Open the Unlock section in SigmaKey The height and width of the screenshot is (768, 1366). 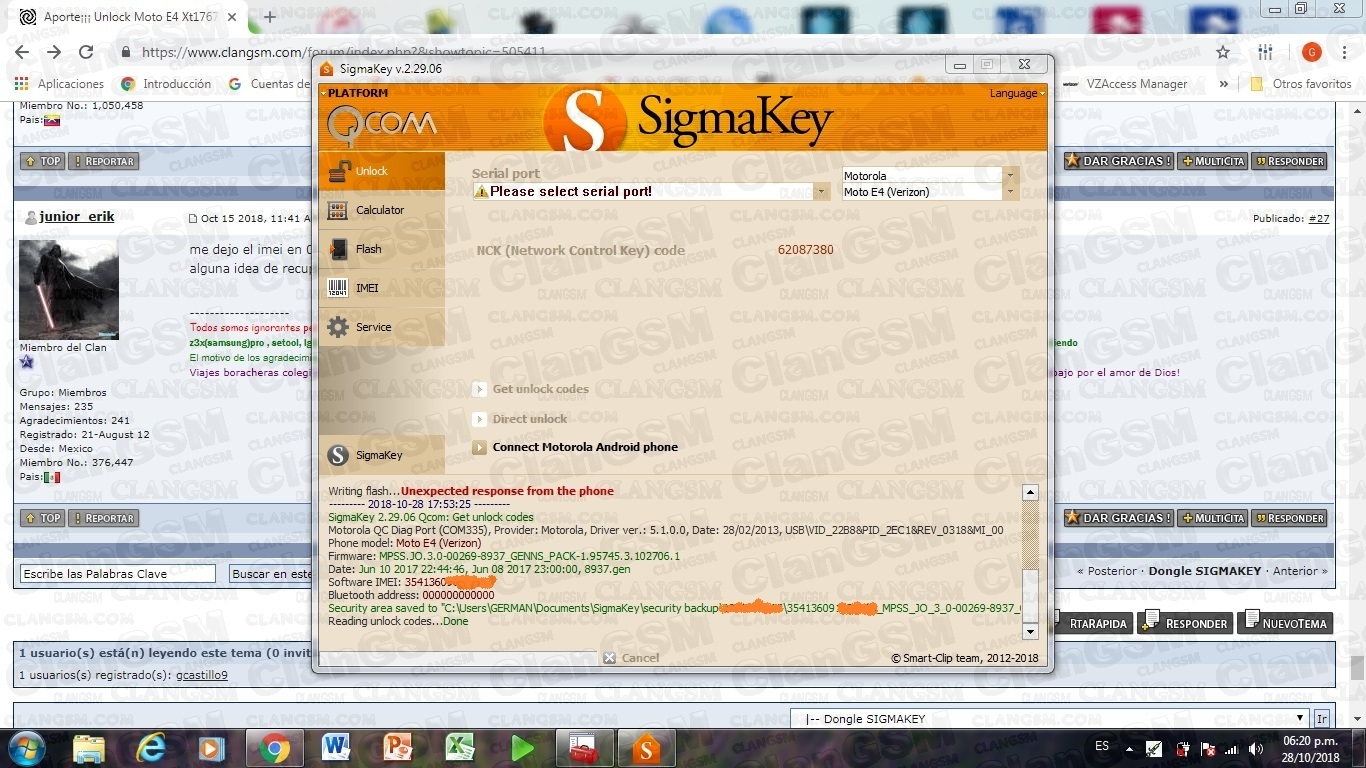(x=381, y=171)
